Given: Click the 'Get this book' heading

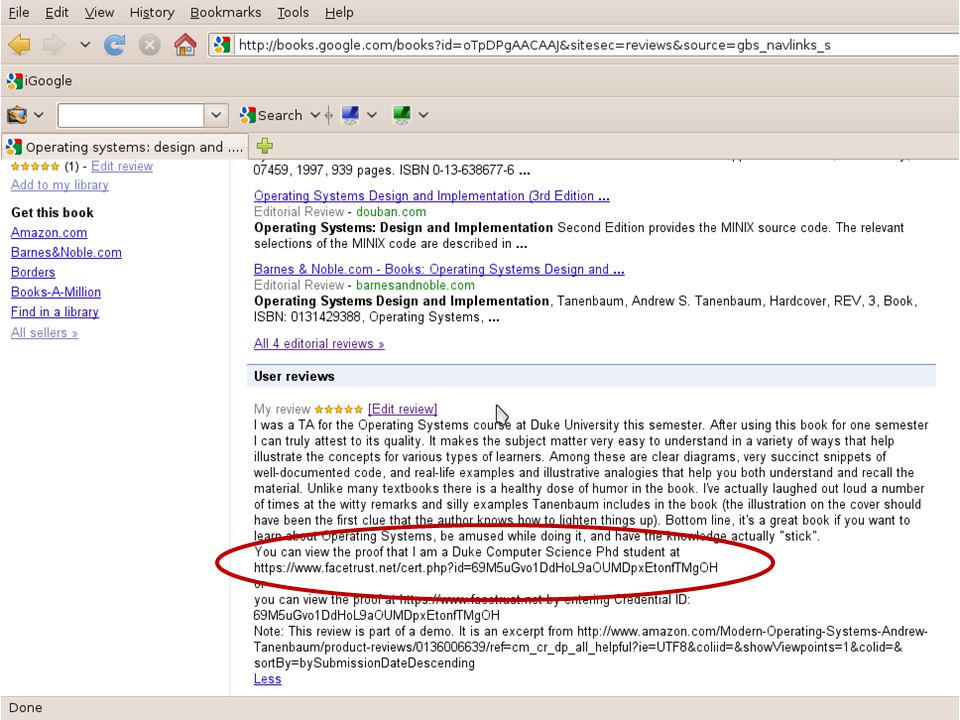Looking at the screenshot, I should (52, 212).
